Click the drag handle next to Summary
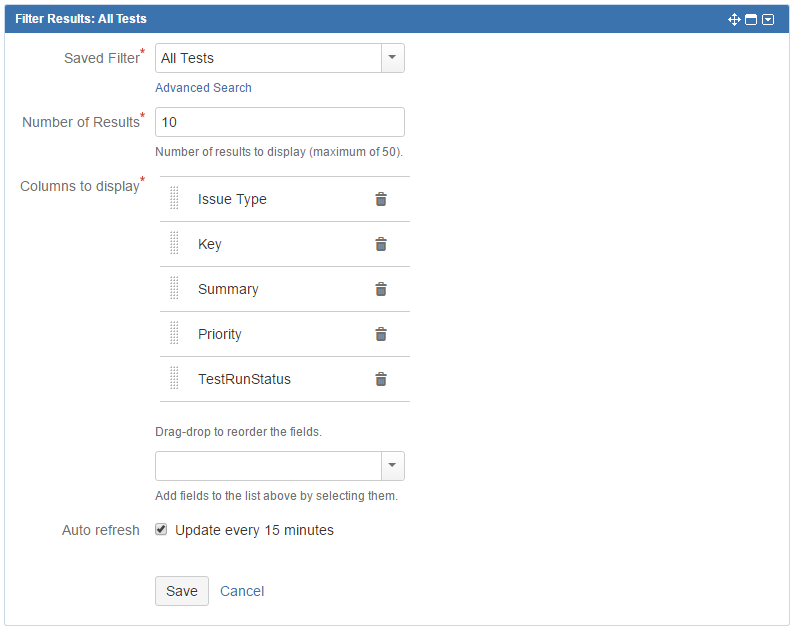794x631 pixels. [x=174, y=288]
